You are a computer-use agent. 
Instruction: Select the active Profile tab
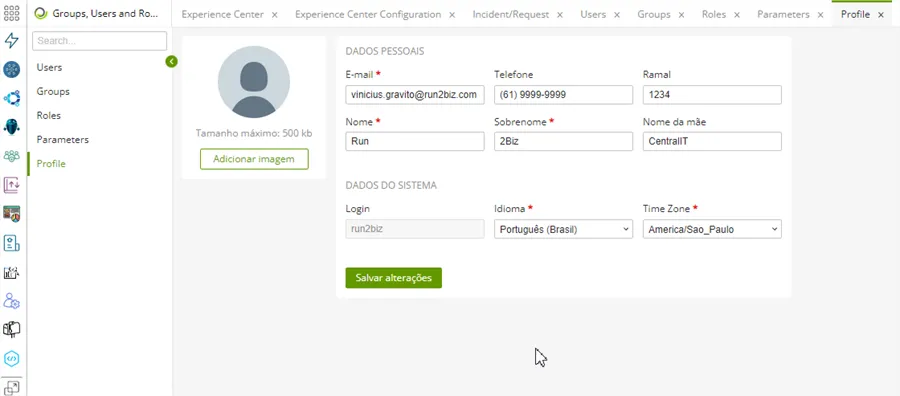[855, 14]
